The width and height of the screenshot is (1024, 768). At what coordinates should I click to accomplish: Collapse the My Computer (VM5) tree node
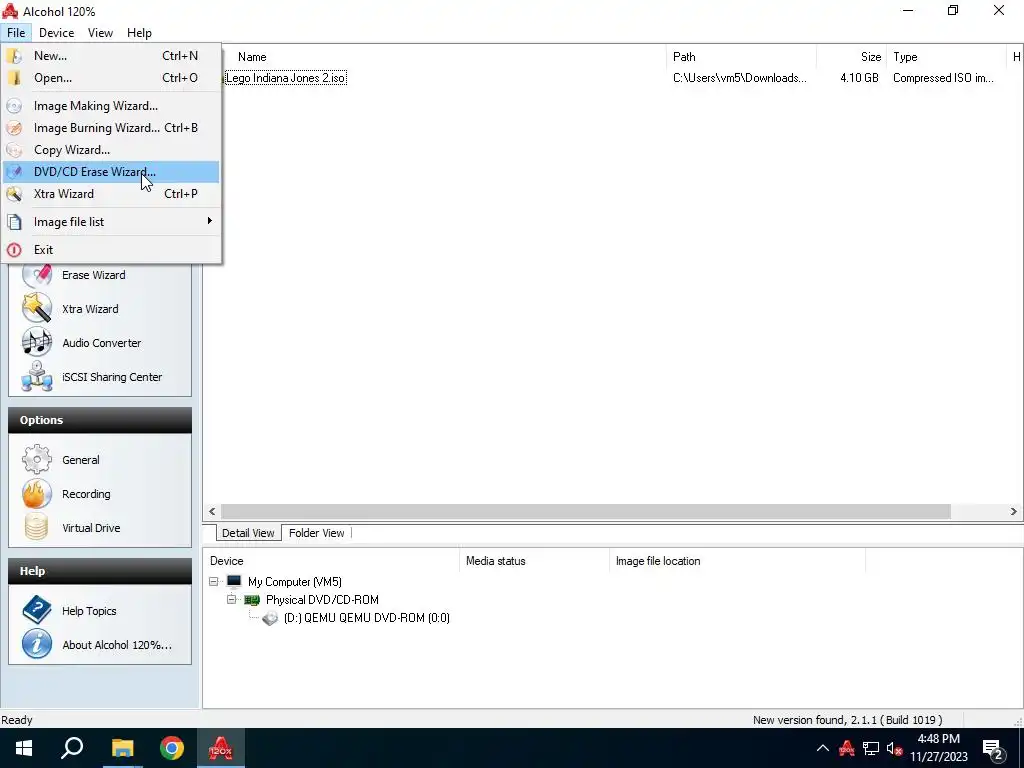[214, 581]
